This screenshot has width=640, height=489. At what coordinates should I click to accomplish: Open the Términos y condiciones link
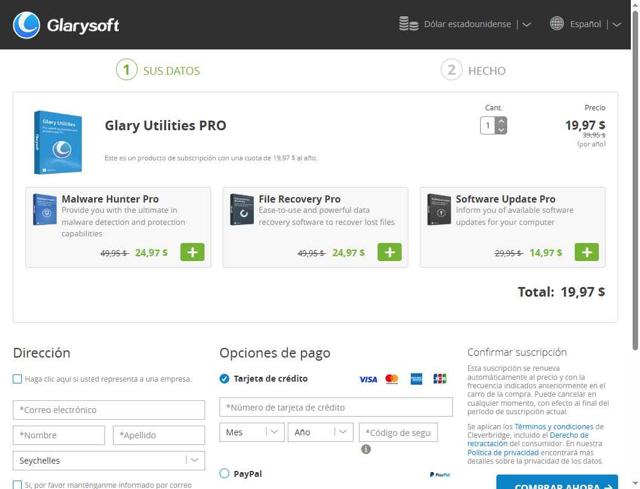point(553,426)
